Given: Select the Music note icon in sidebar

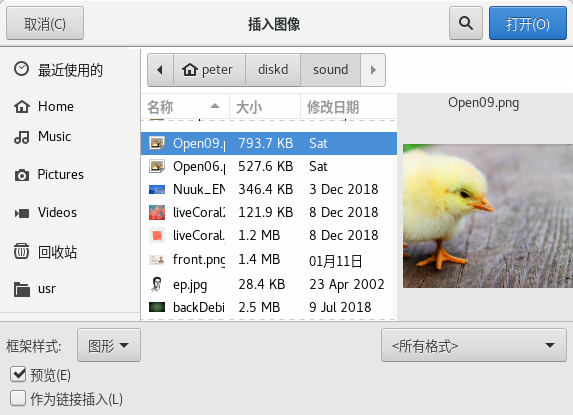Looking at the screenshot, I should tap(22, 137).
